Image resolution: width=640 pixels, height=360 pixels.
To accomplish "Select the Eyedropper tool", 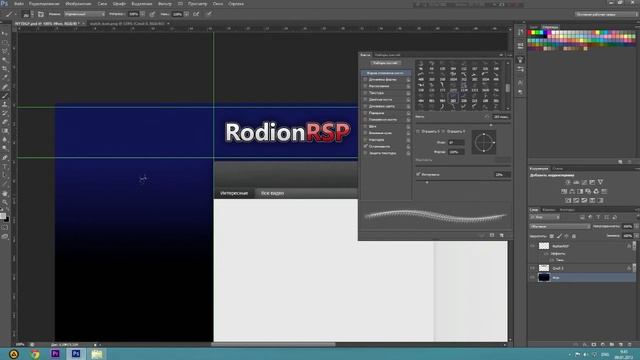I will [x=5, y=78].
